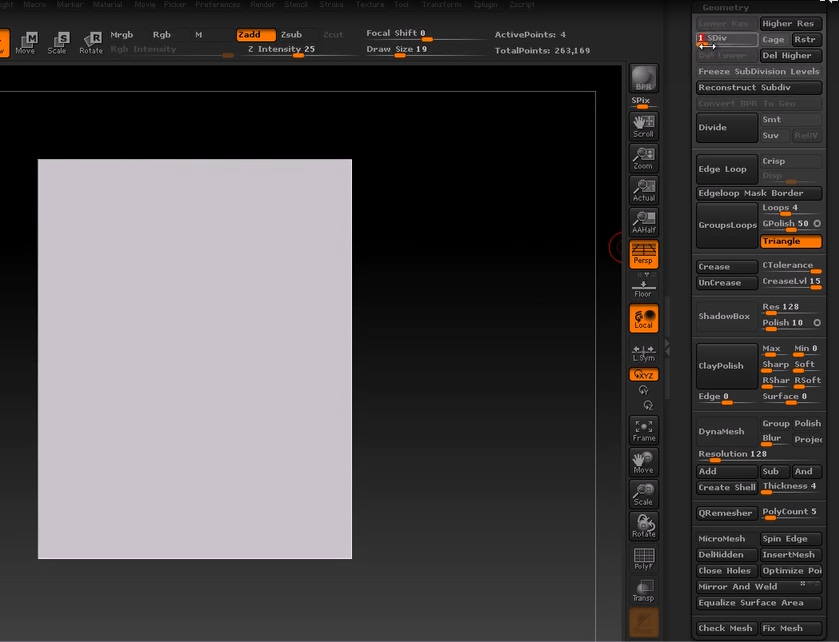
Task: Click the Edge Loop button
Action: click(x=727, y=169)
